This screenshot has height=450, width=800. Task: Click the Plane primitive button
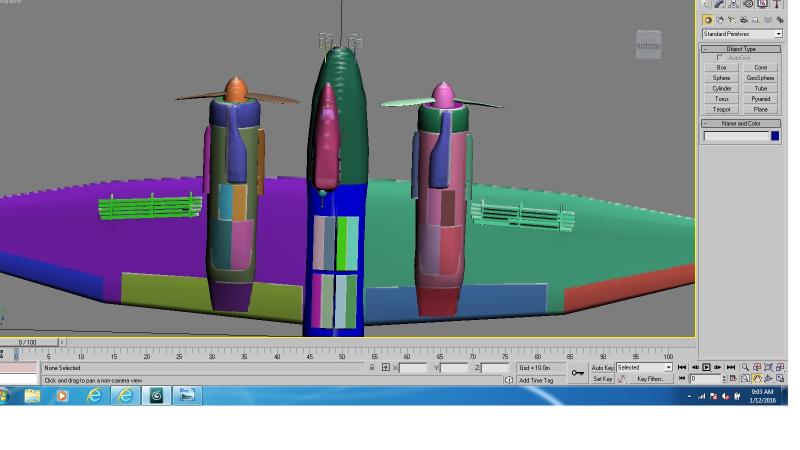760,110
